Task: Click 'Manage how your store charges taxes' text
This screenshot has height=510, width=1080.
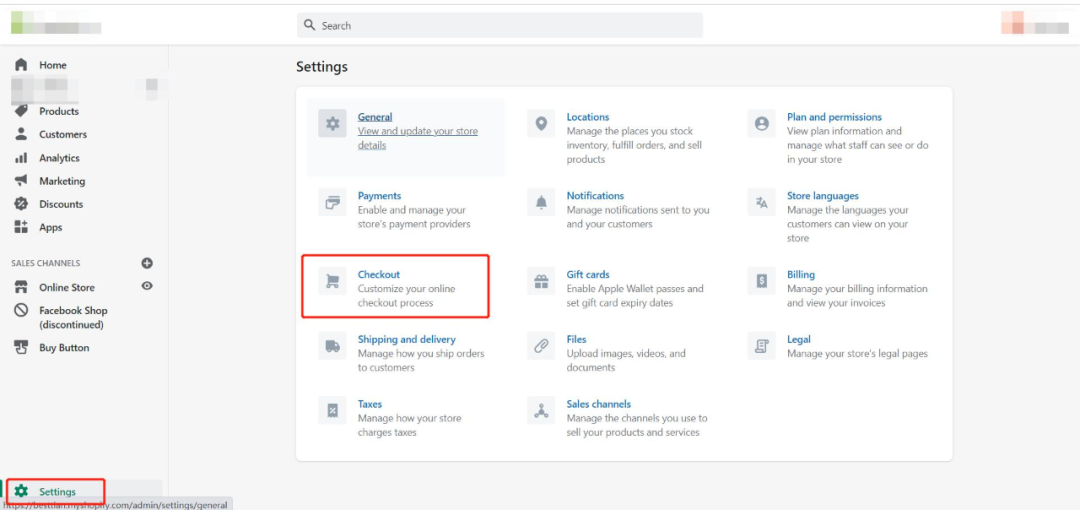Action: pos(409,425)
